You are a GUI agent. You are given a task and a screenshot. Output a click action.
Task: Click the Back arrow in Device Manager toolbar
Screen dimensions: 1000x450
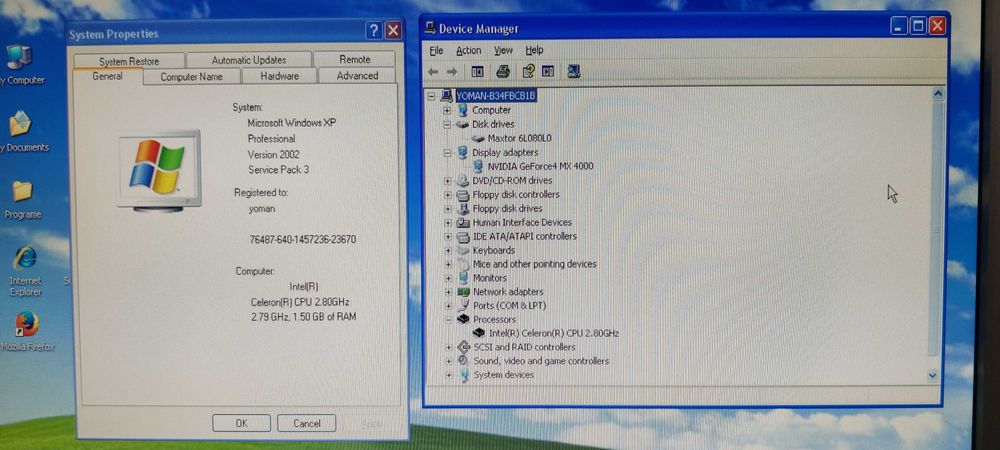pos(434,72)
